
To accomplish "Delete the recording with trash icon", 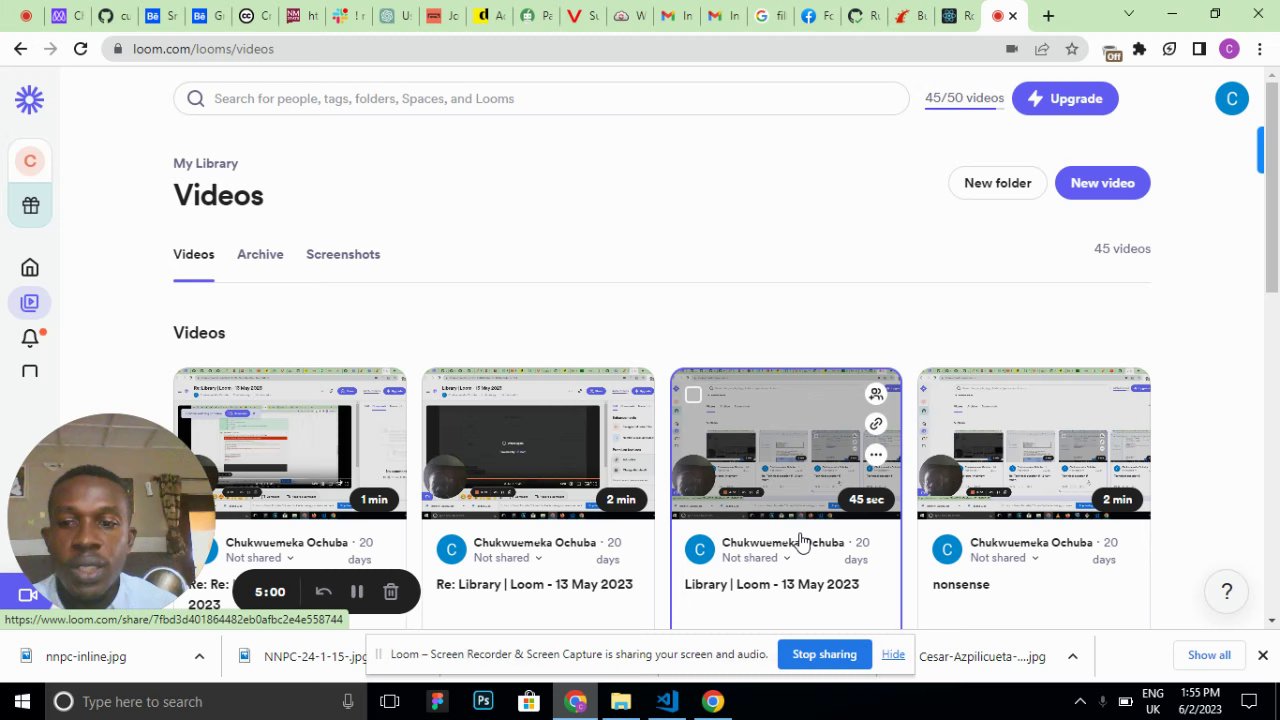I will tap(391, 592).
